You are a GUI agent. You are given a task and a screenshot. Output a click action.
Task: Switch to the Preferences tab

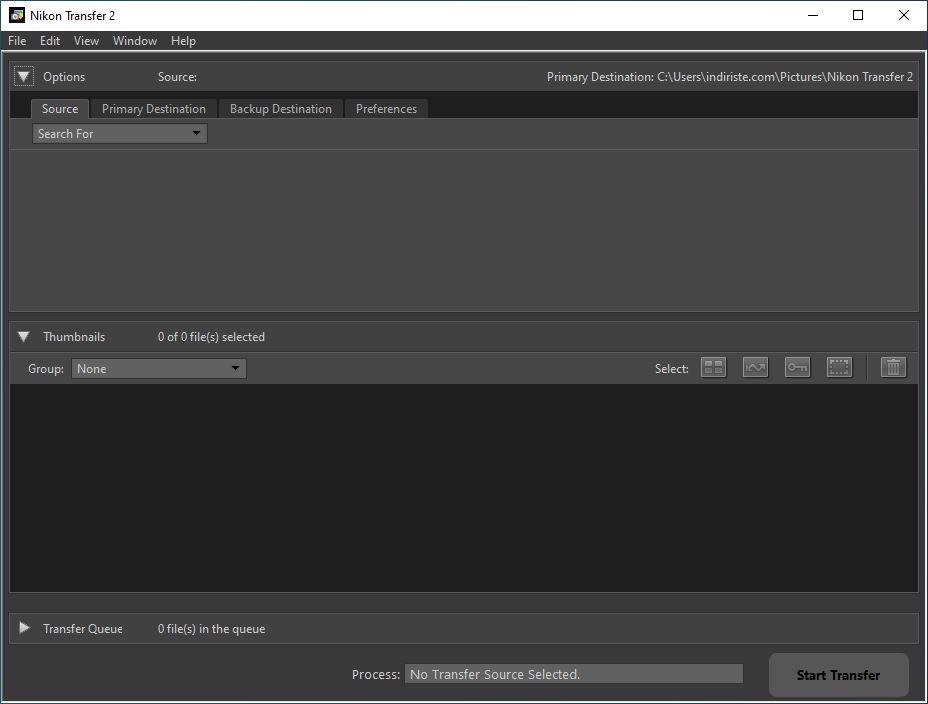(x=386, y=109)
